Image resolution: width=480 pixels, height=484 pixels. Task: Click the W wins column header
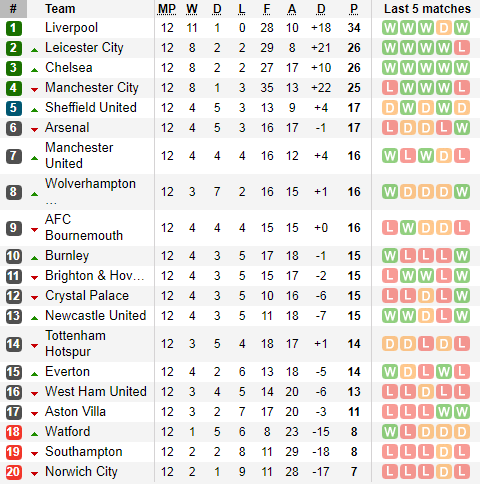(x=192, y=9)
